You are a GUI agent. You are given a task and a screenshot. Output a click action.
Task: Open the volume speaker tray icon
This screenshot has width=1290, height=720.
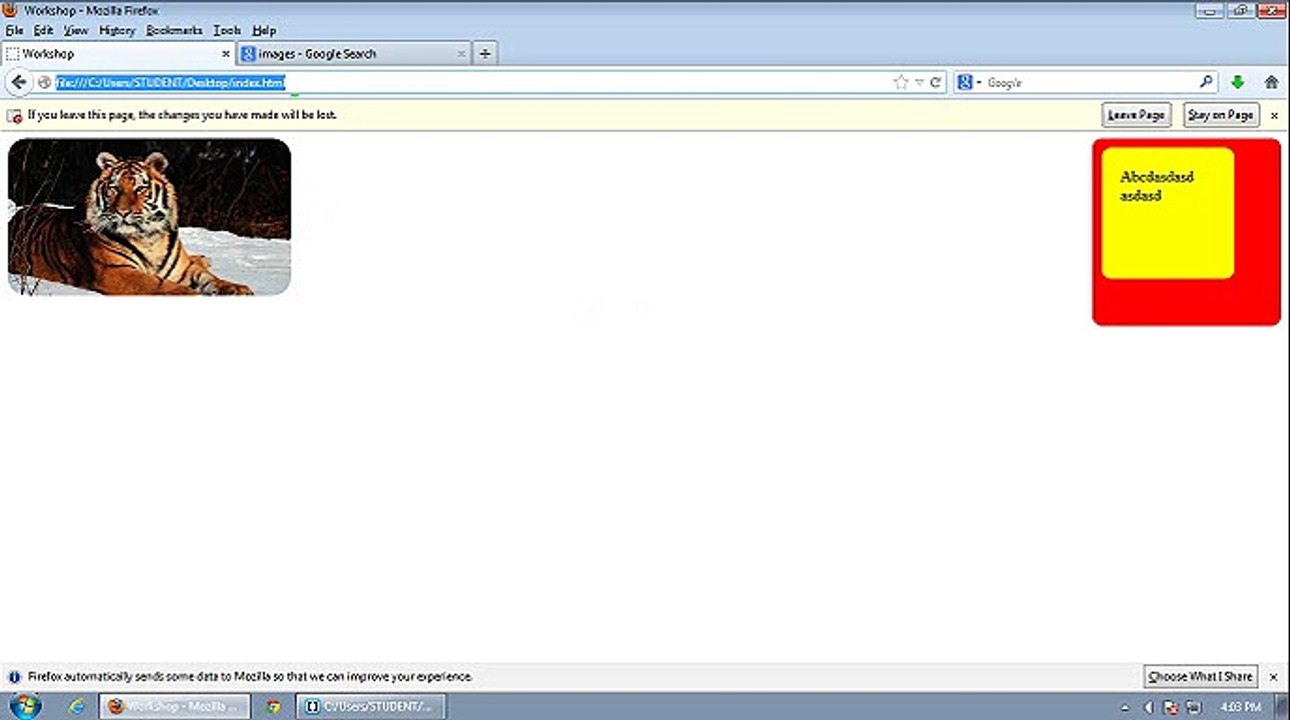[x=1148, y=707]
